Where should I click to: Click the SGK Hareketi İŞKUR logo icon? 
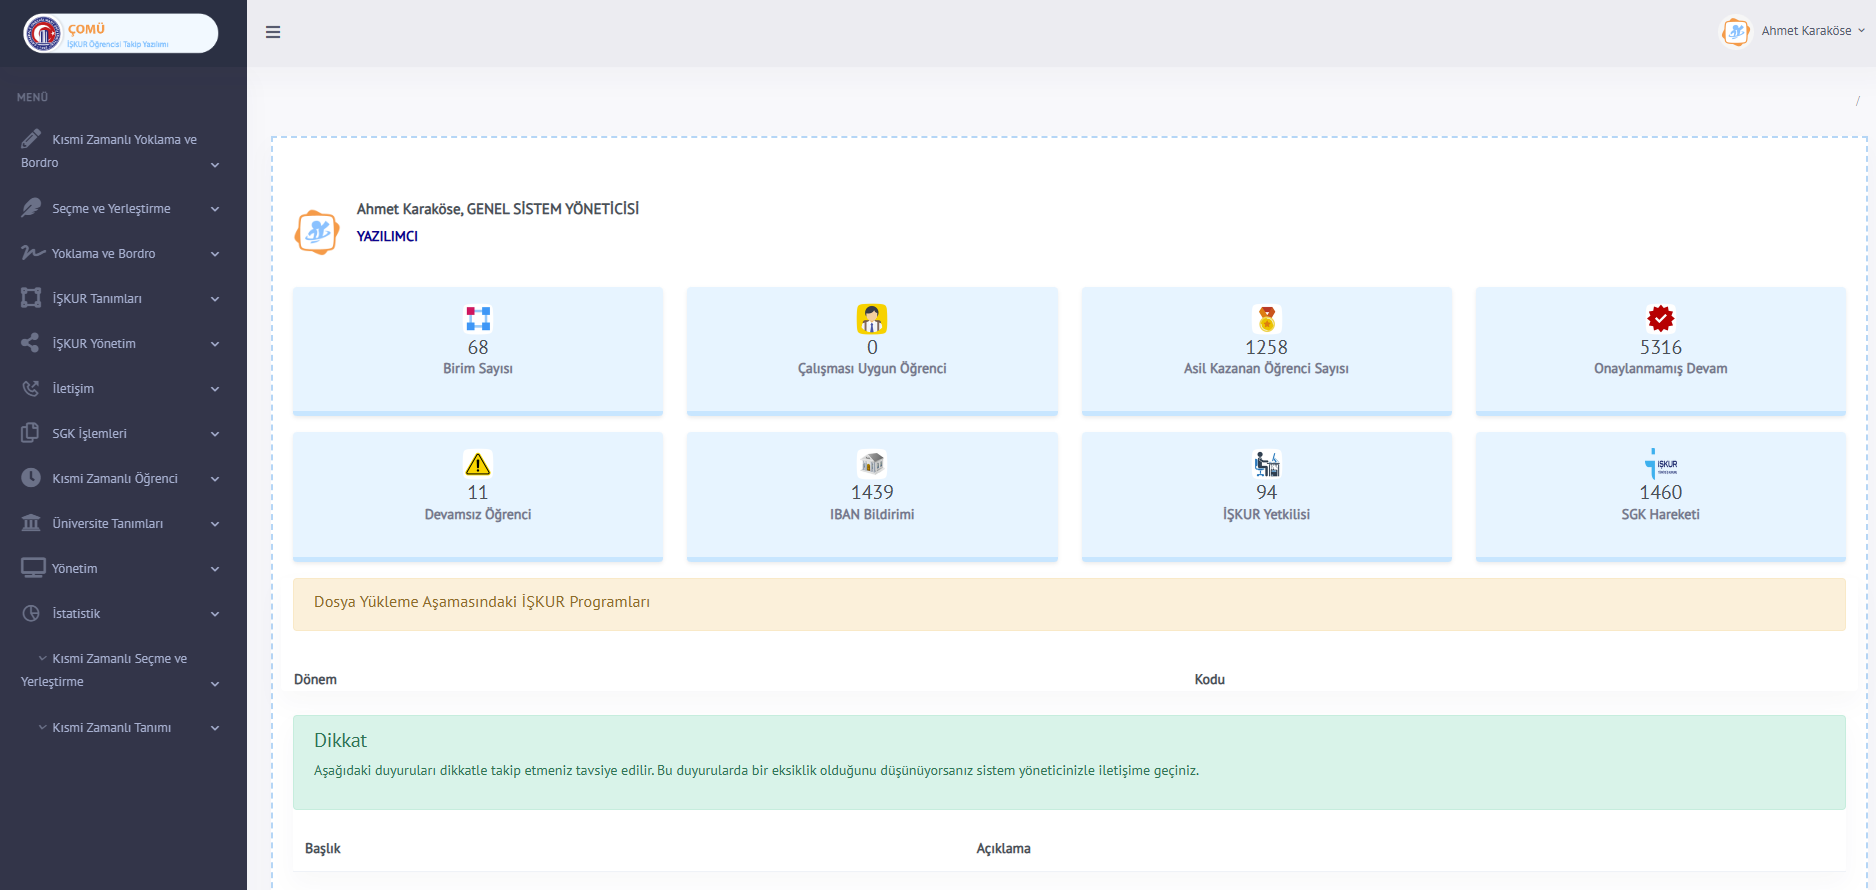1661,463
